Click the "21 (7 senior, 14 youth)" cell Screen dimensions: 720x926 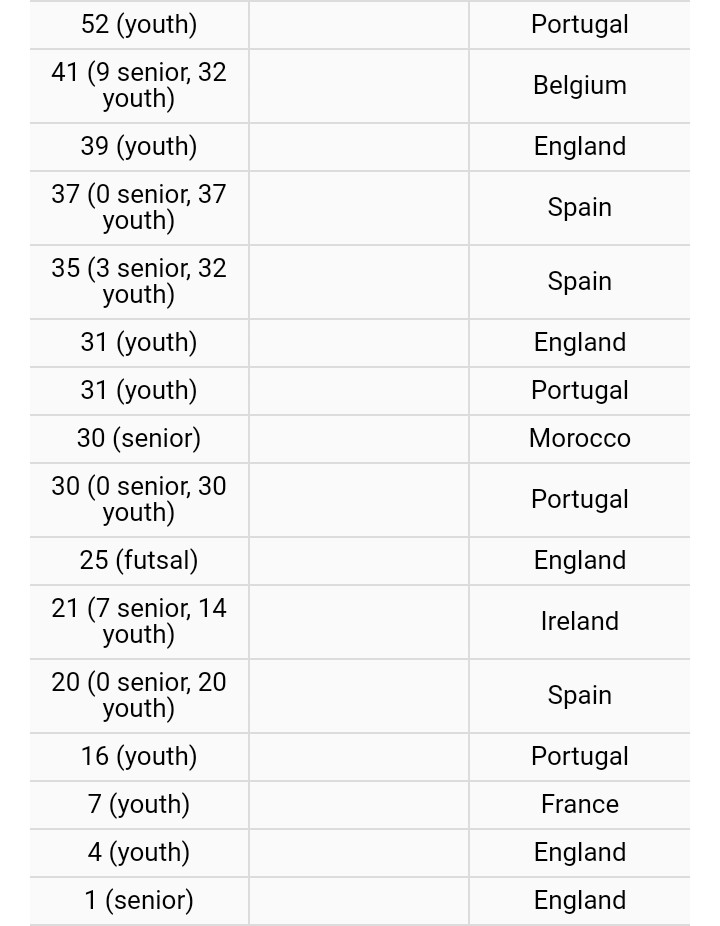point(139,621)
